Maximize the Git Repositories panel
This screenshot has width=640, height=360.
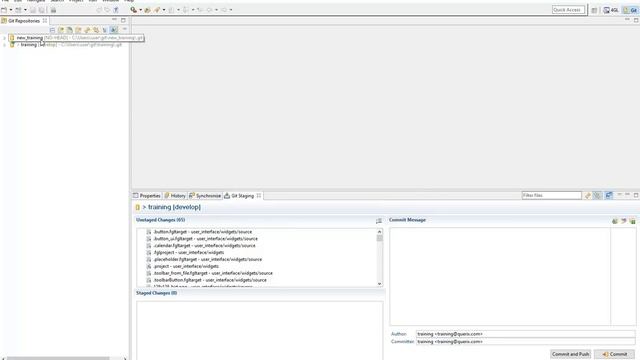click(x=123, y=20)
